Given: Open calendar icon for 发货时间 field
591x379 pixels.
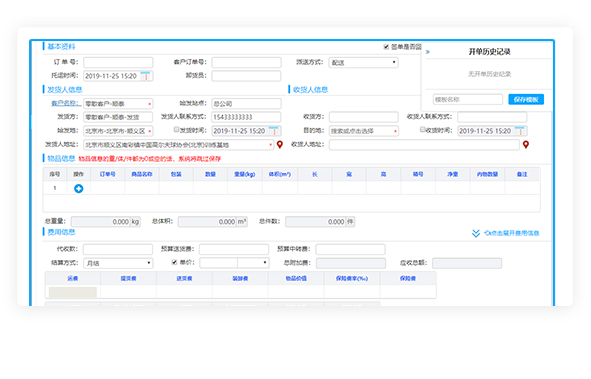Looking at the screenshot, I should [x=274, y=131].
